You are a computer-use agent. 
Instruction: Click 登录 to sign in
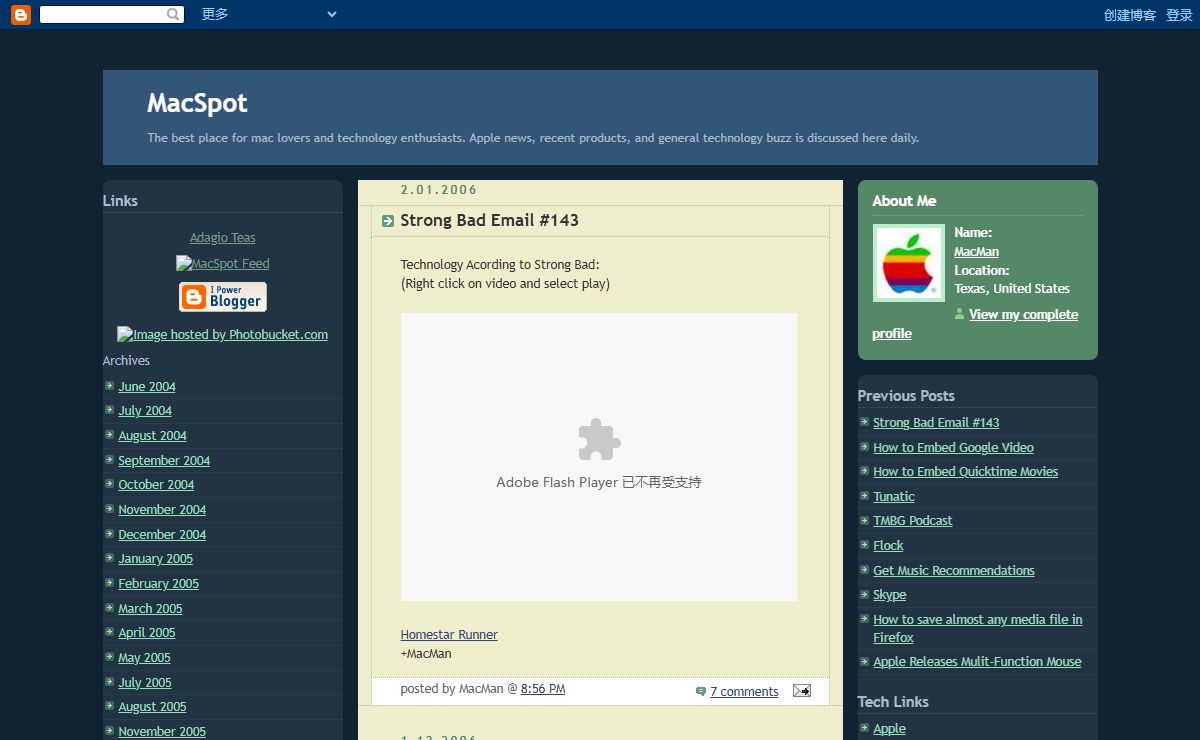click(x=1179, y=15)
